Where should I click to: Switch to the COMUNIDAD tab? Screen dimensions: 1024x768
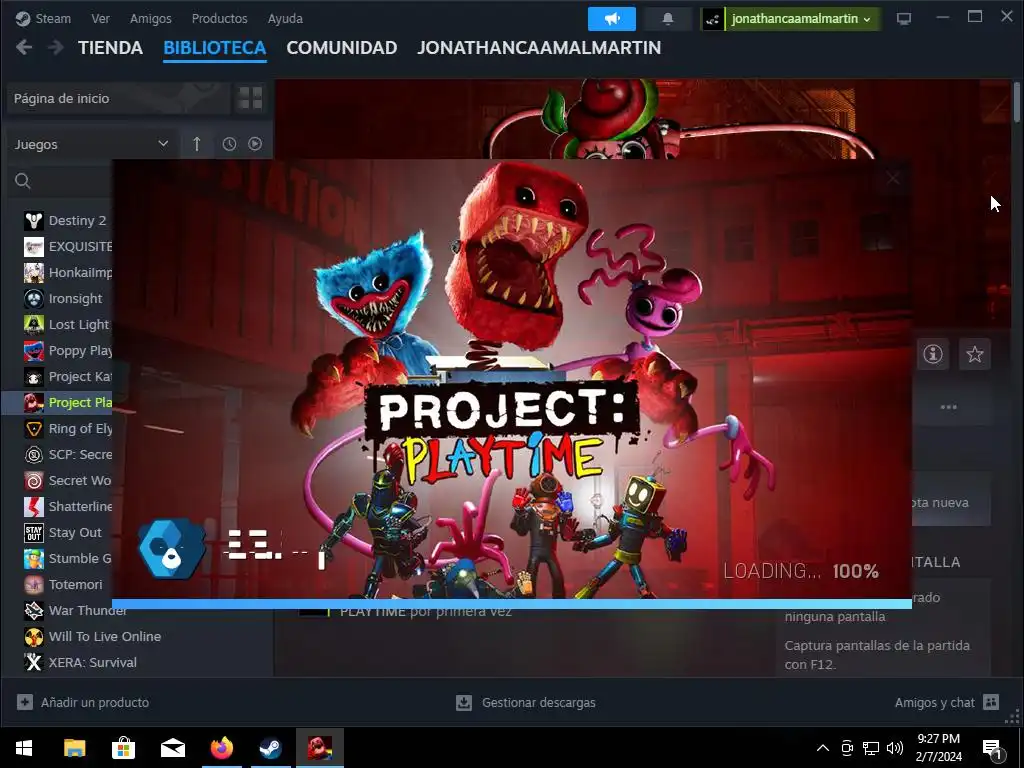(x=342, y=48)
